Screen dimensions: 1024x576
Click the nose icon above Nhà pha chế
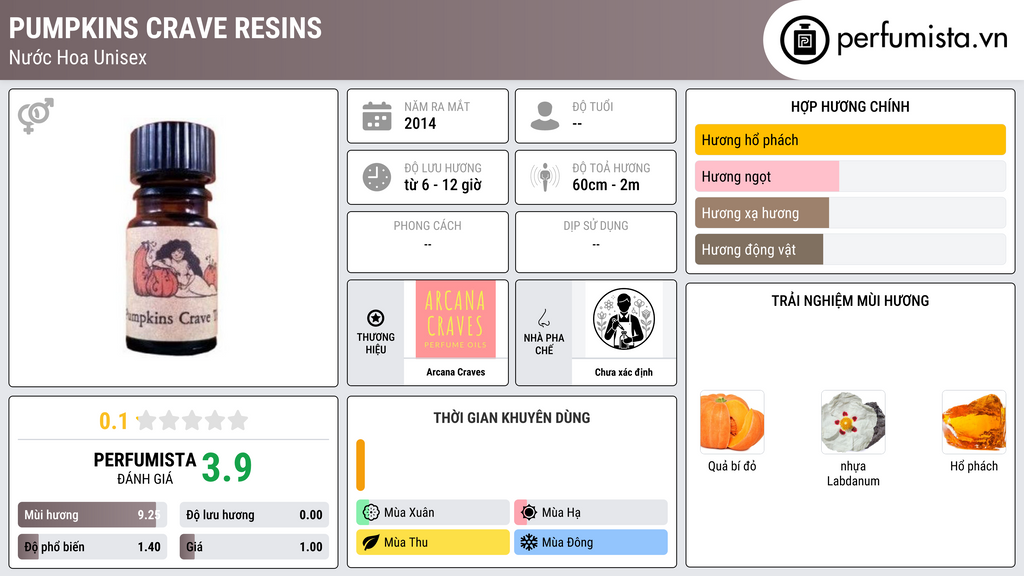[x=543, y=318]
